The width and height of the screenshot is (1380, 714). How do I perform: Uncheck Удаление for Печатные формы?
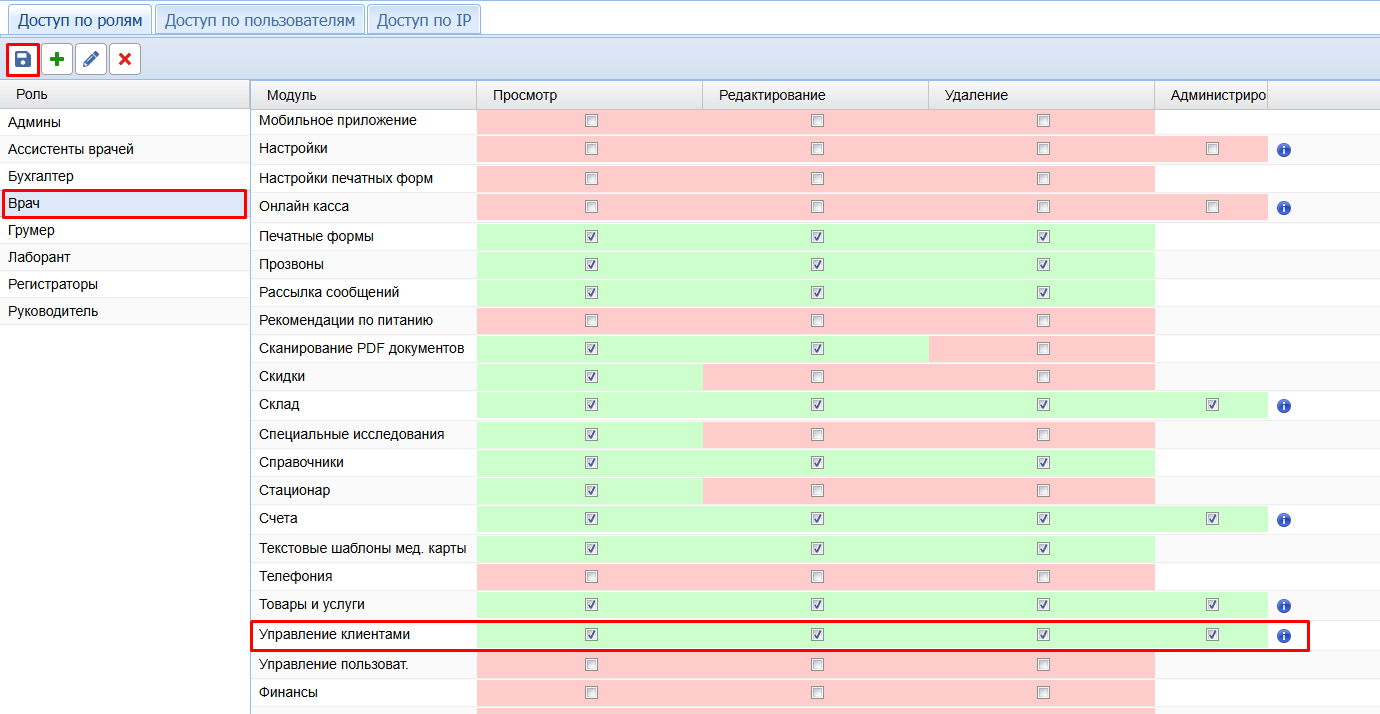point(1043,237)
